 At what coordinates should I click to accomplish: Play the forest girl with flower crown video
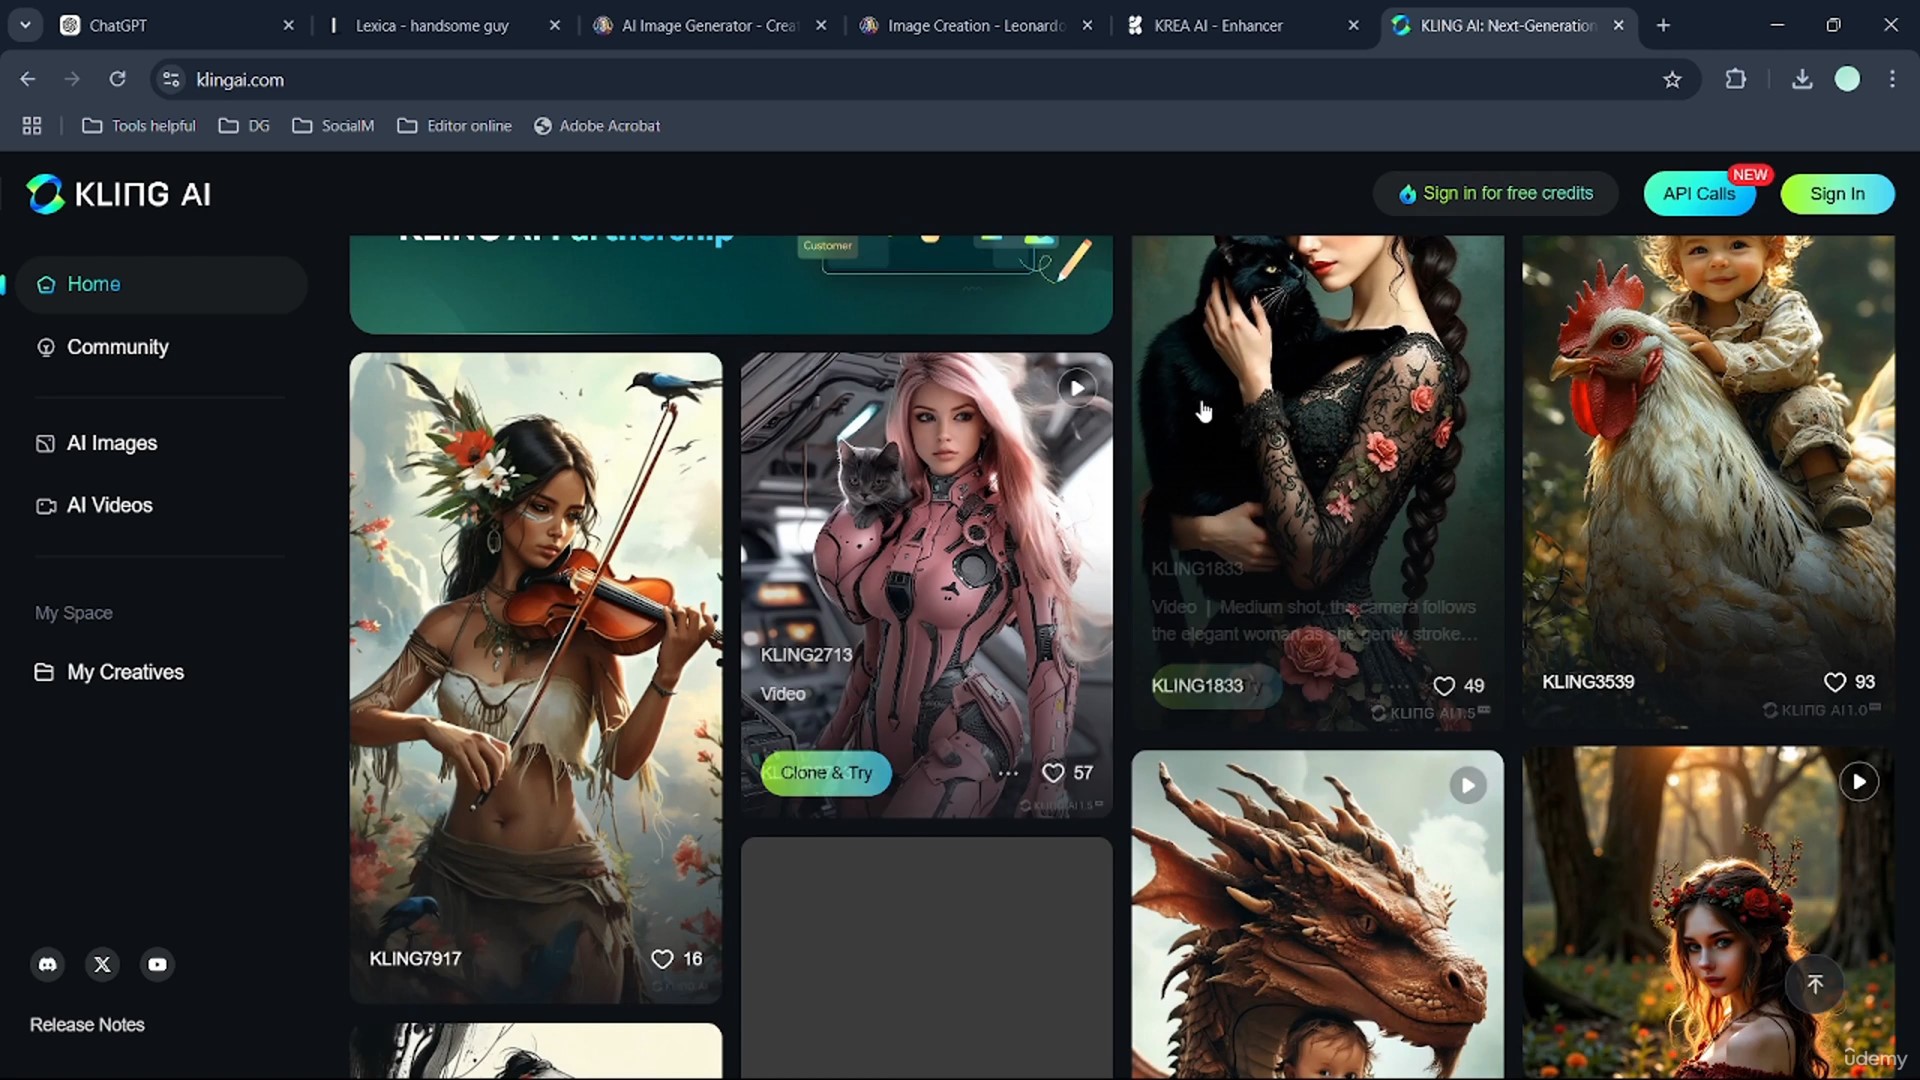pyautogui.click(x=1859, y=782)
